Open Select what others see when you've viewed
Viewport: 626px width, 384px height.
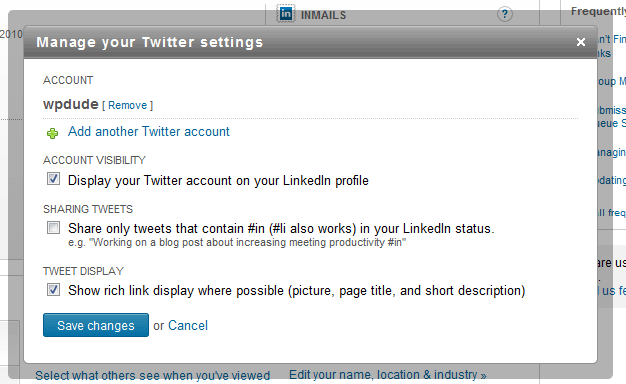tap(153, 376)
